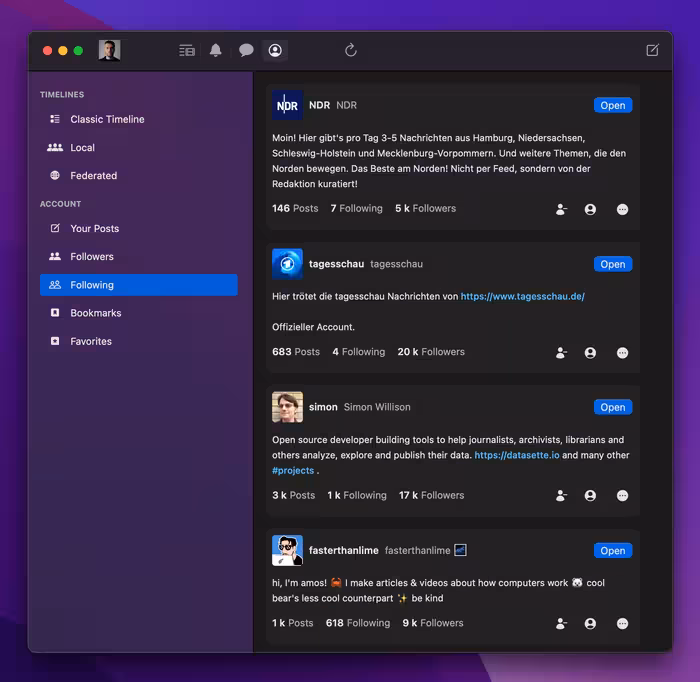
Task: Open Simon Willison's profile with Open button
Action: coord(612,407)
